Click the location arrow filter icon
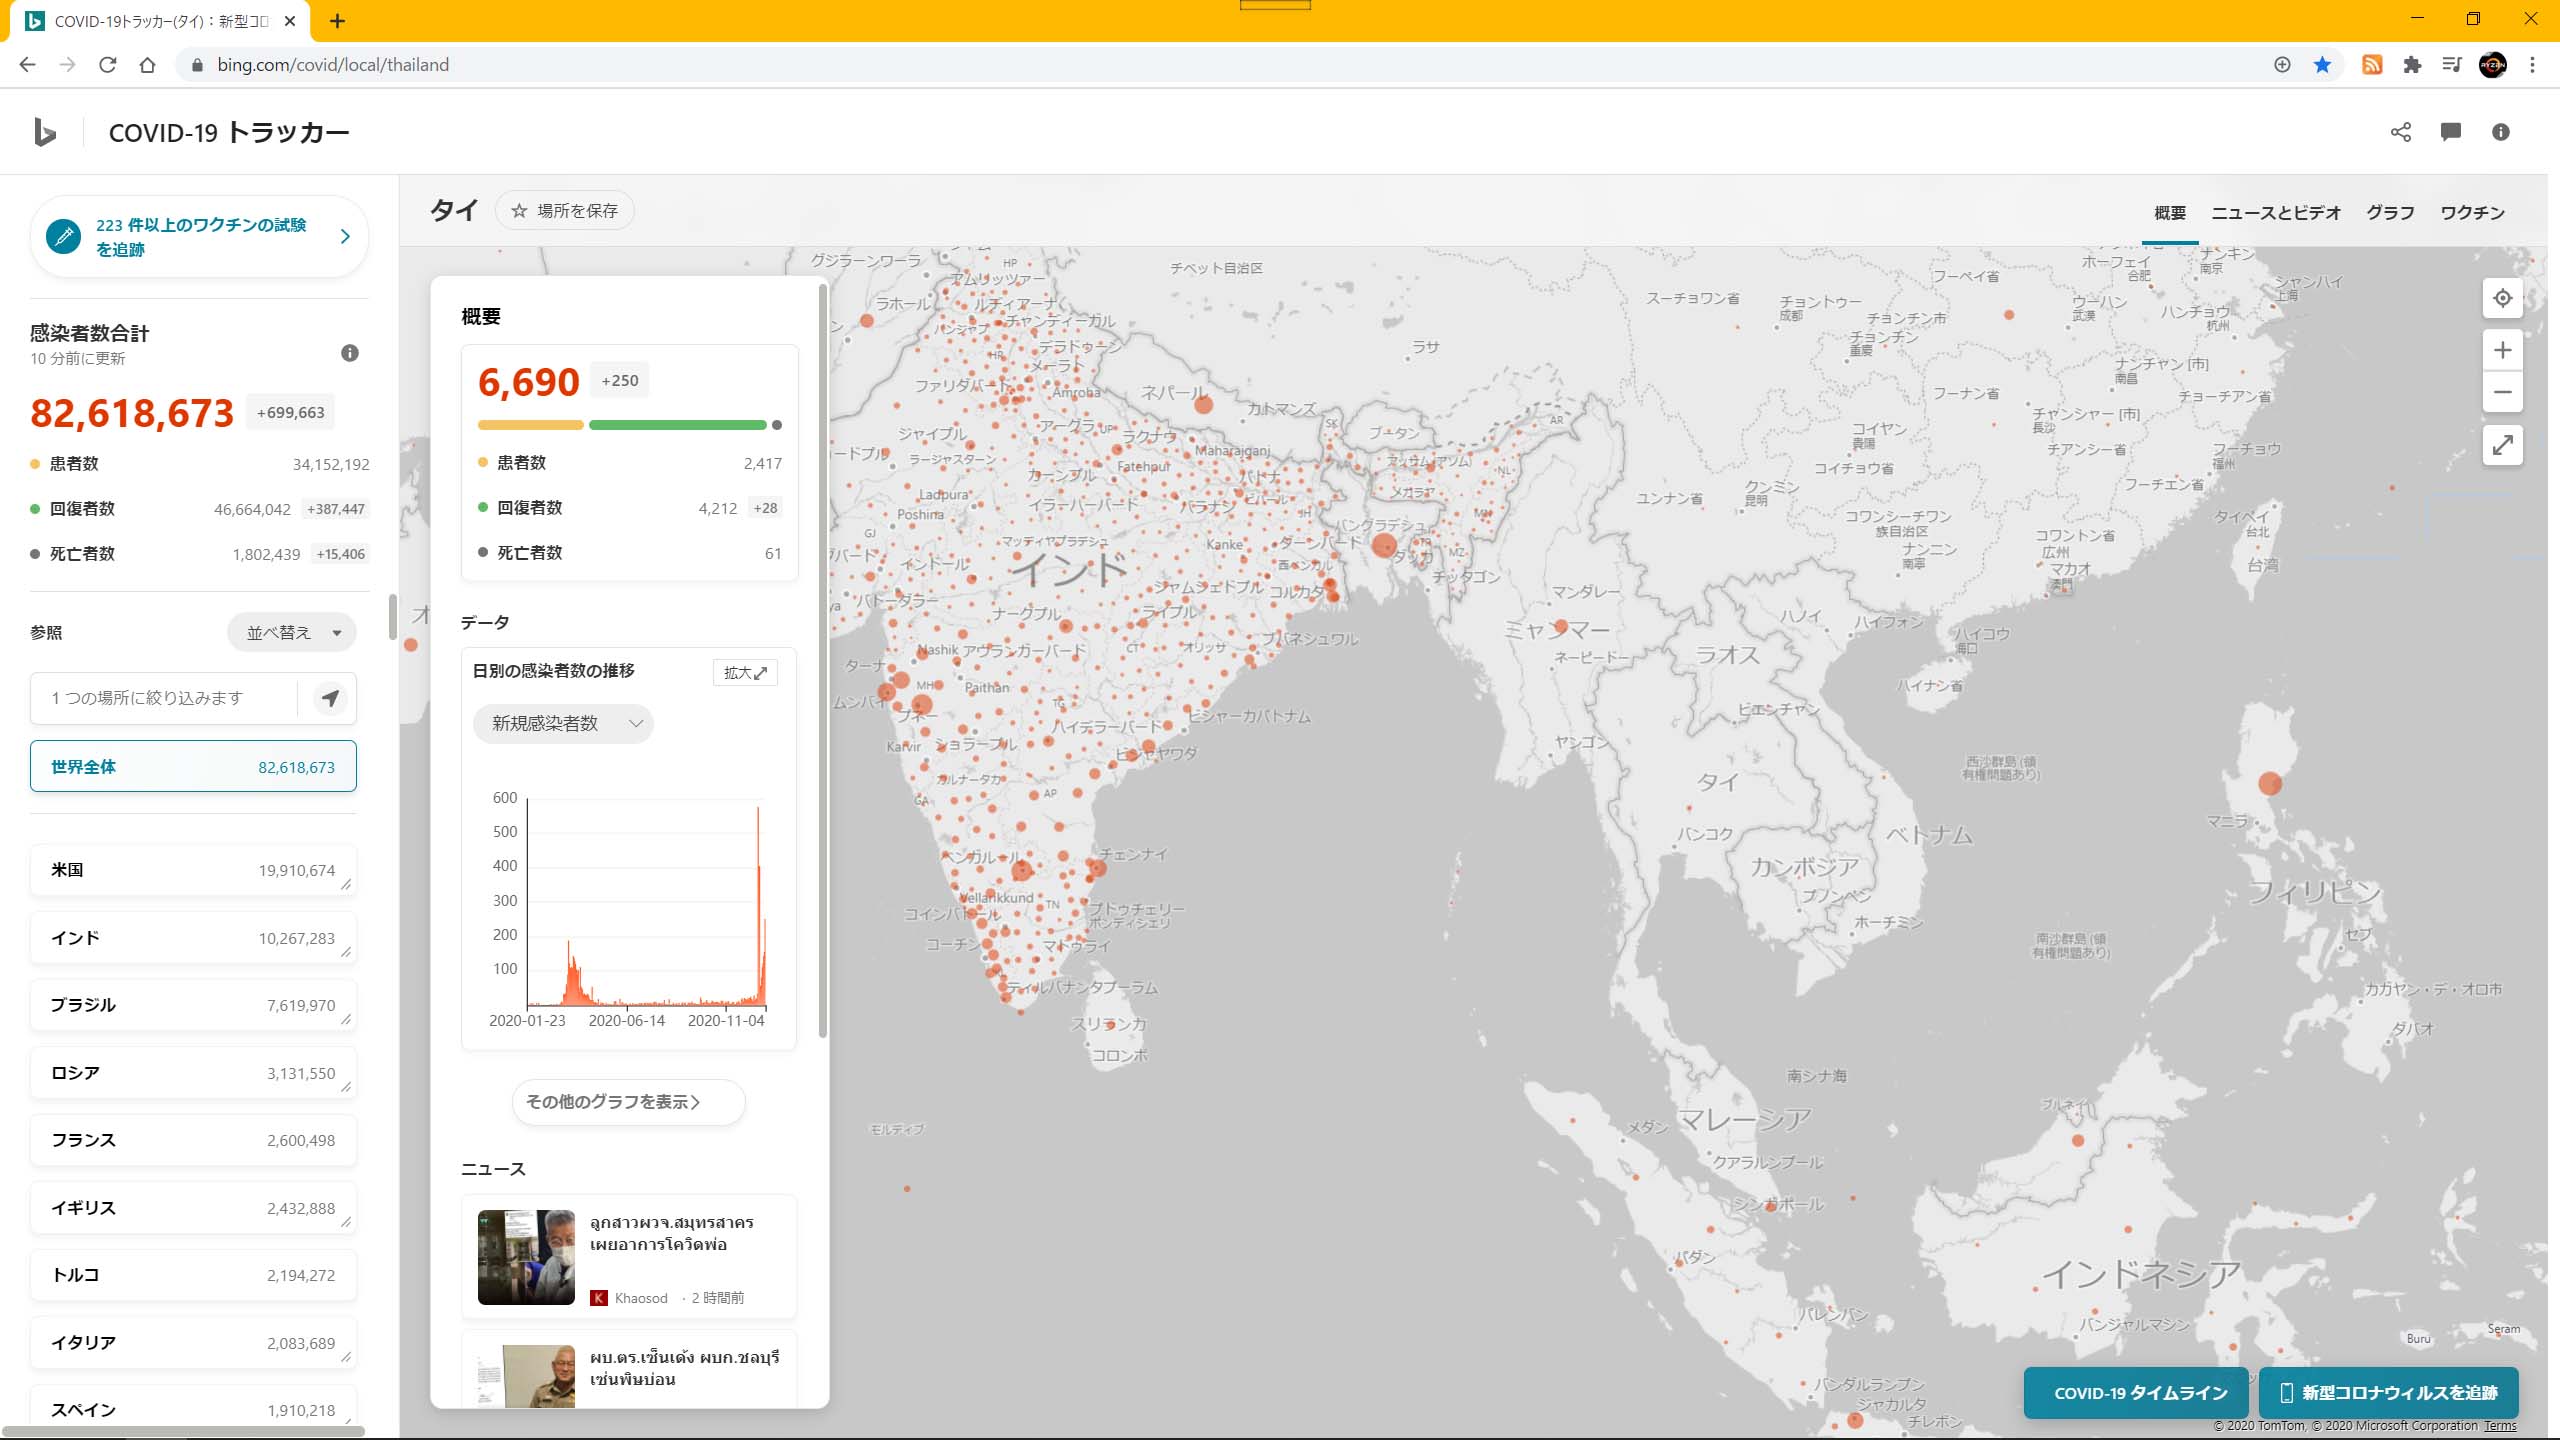The image size is (2560, 1440). [330, 698]
